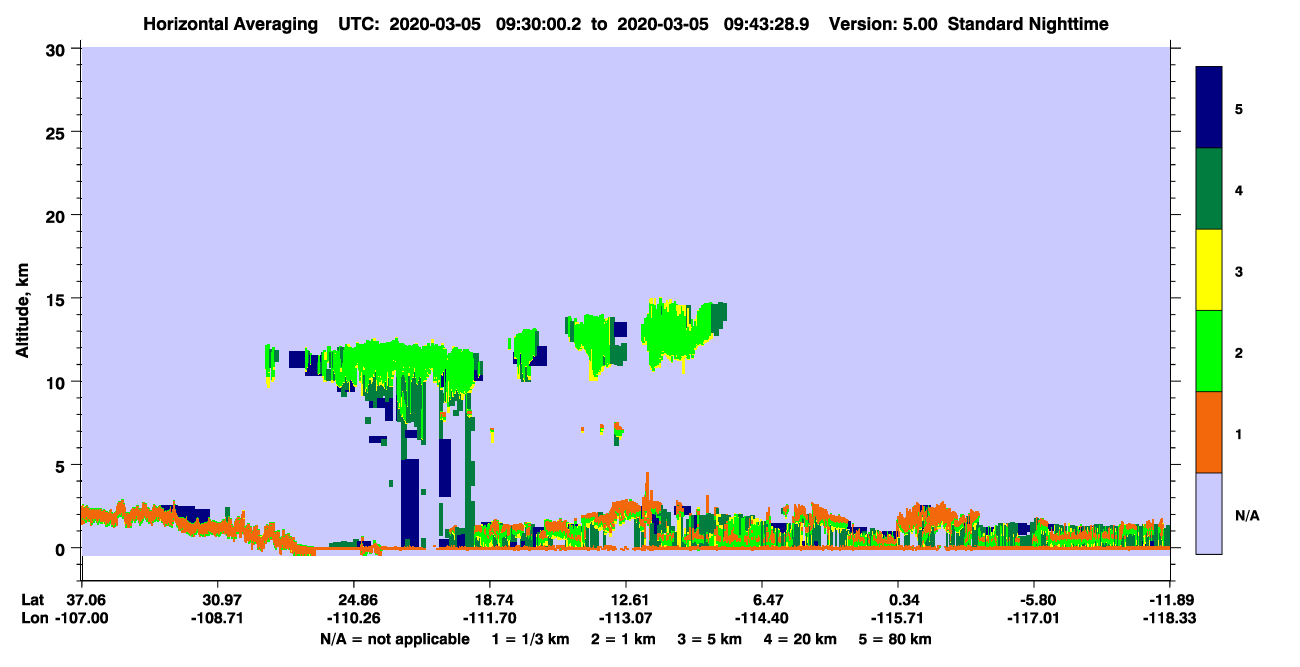Click longitude value '-114.40'
Viewport: 1300px width, 667px height.
pos(762,618)
